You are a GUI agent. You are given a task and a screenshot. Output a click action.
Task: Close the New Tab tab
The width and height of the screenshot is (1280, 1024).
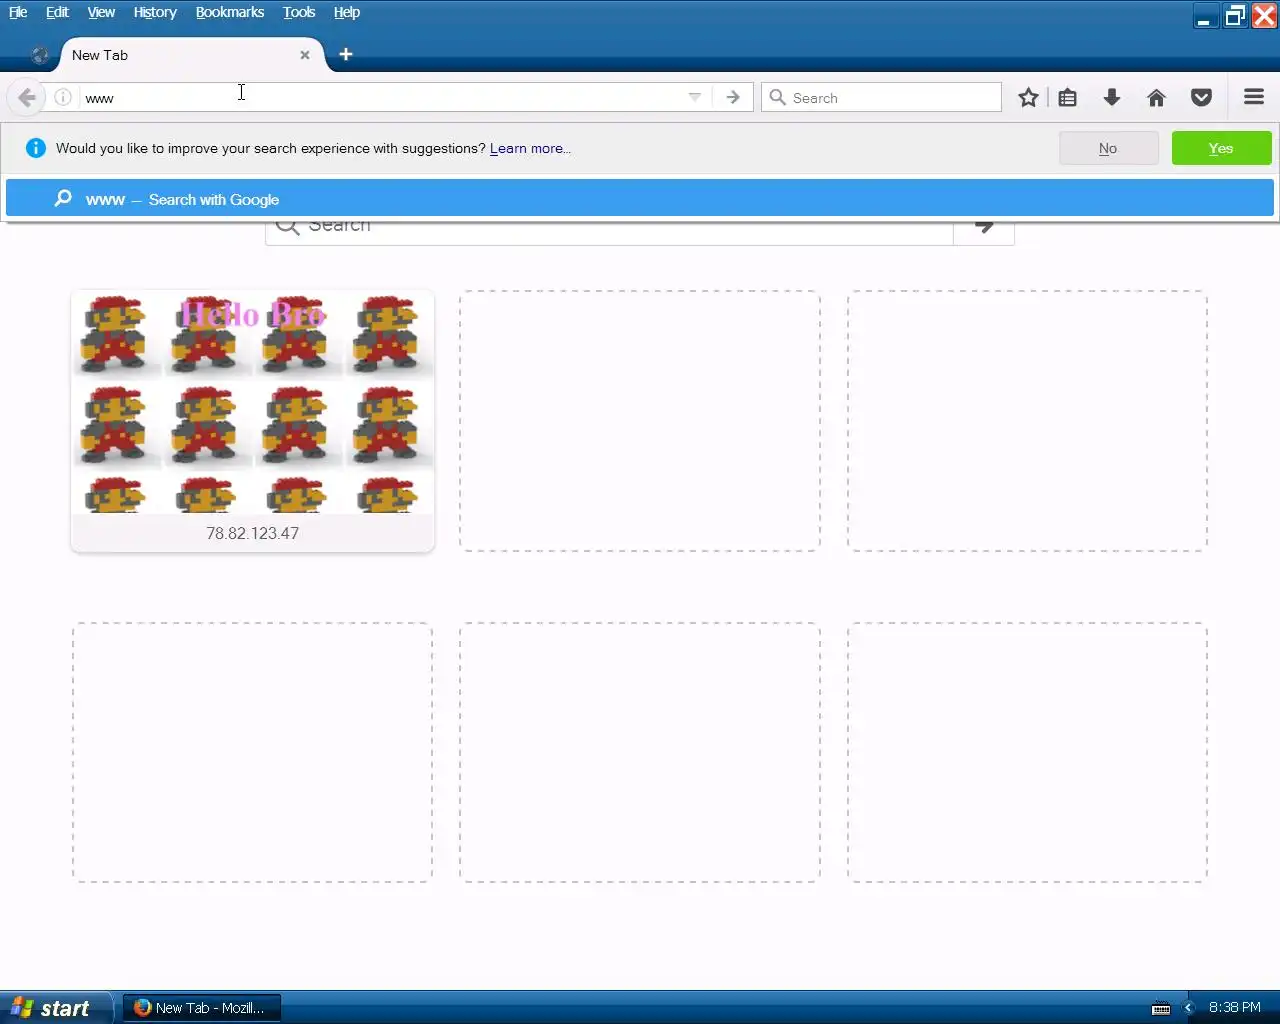click(x=305, y=55)
